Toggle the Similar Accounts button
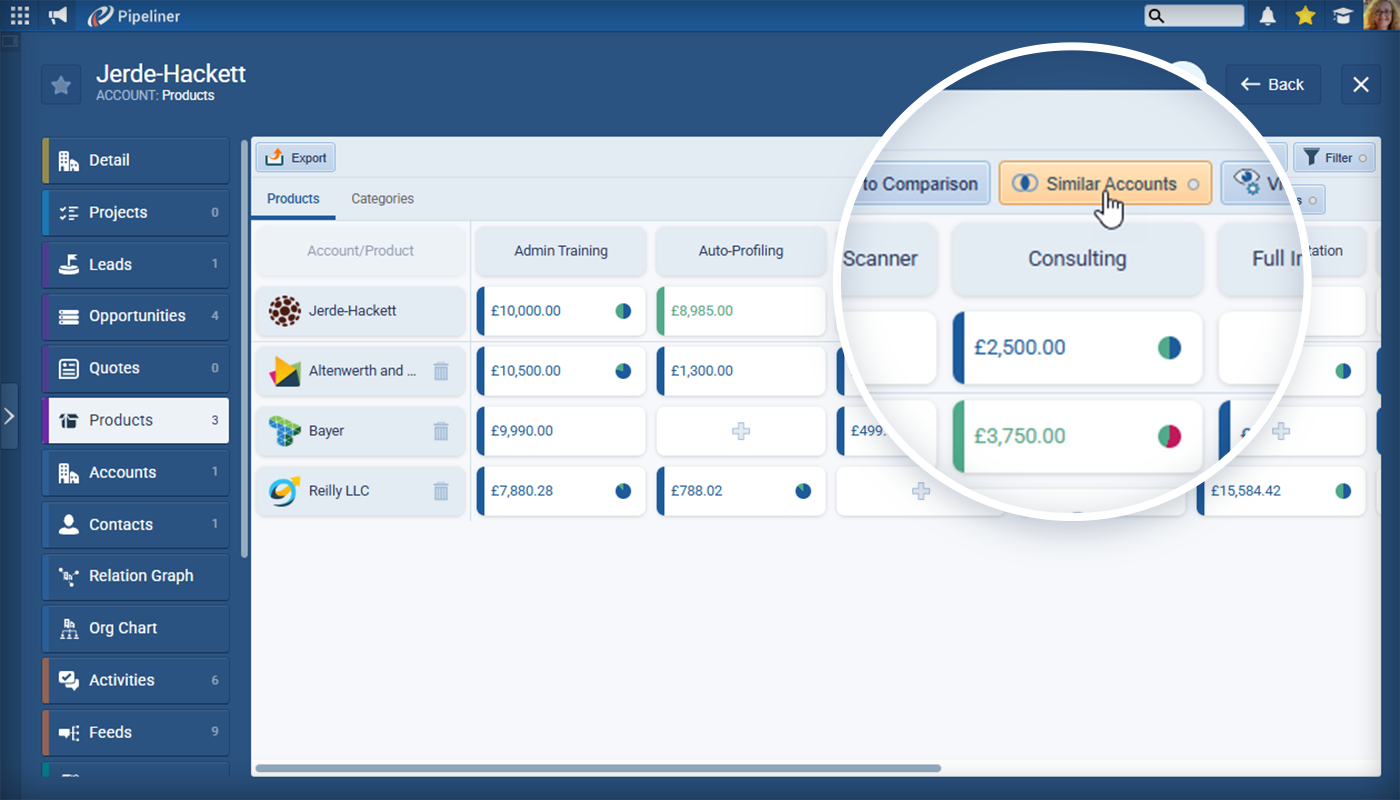The height and width of the screenshot is (800, 1400). 1105,184
